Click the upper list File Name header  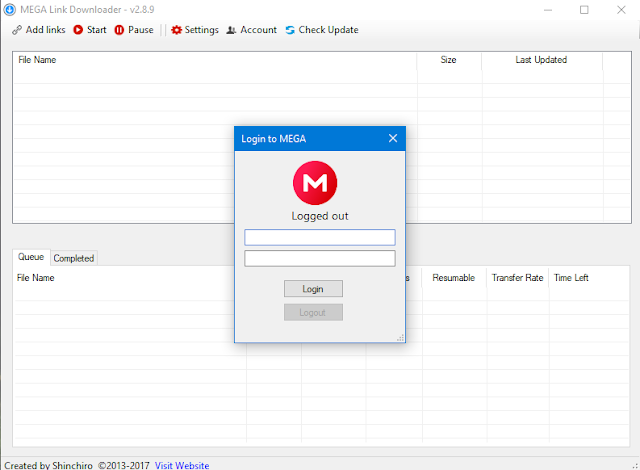pyautogui.click(x=37, y=60)
